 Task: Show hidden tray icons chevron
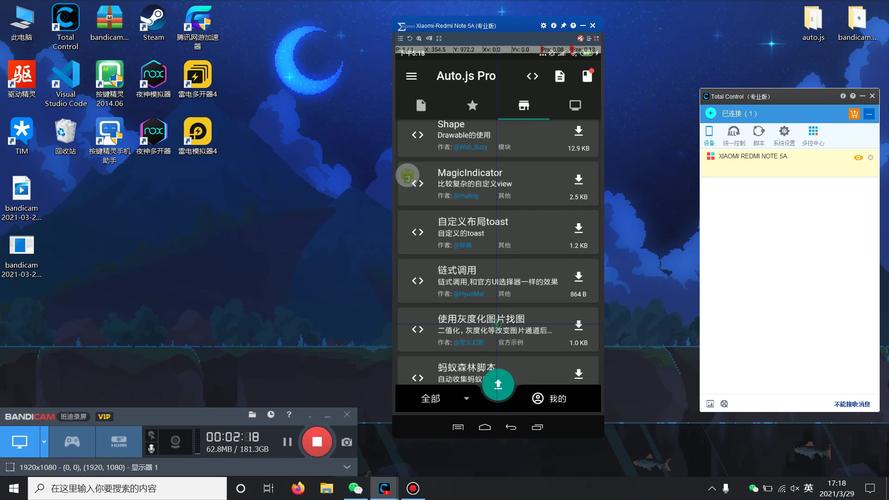(x=712, y=488)
